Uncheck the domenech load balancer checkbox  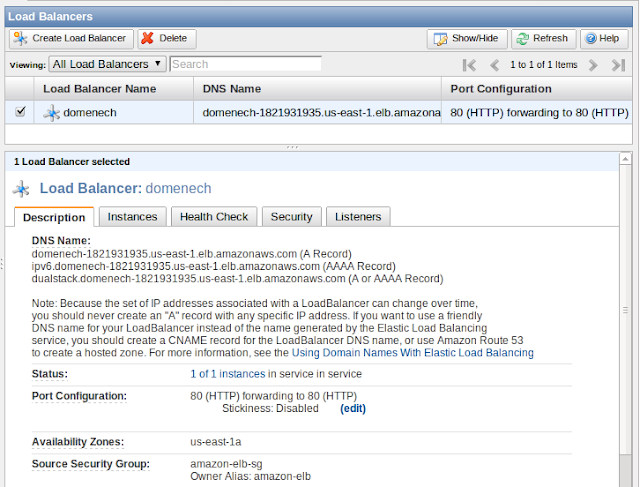[x=20, y=111]
